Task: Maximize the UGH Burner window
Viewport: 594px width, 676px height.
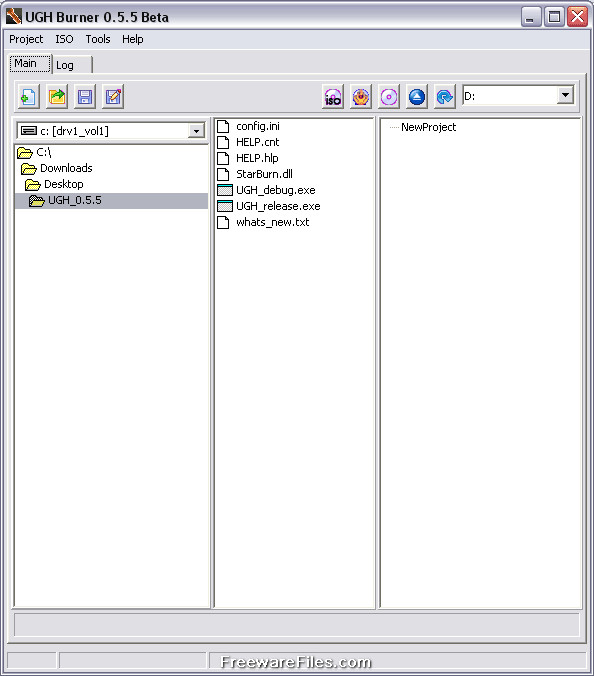Action: point(554,17)
